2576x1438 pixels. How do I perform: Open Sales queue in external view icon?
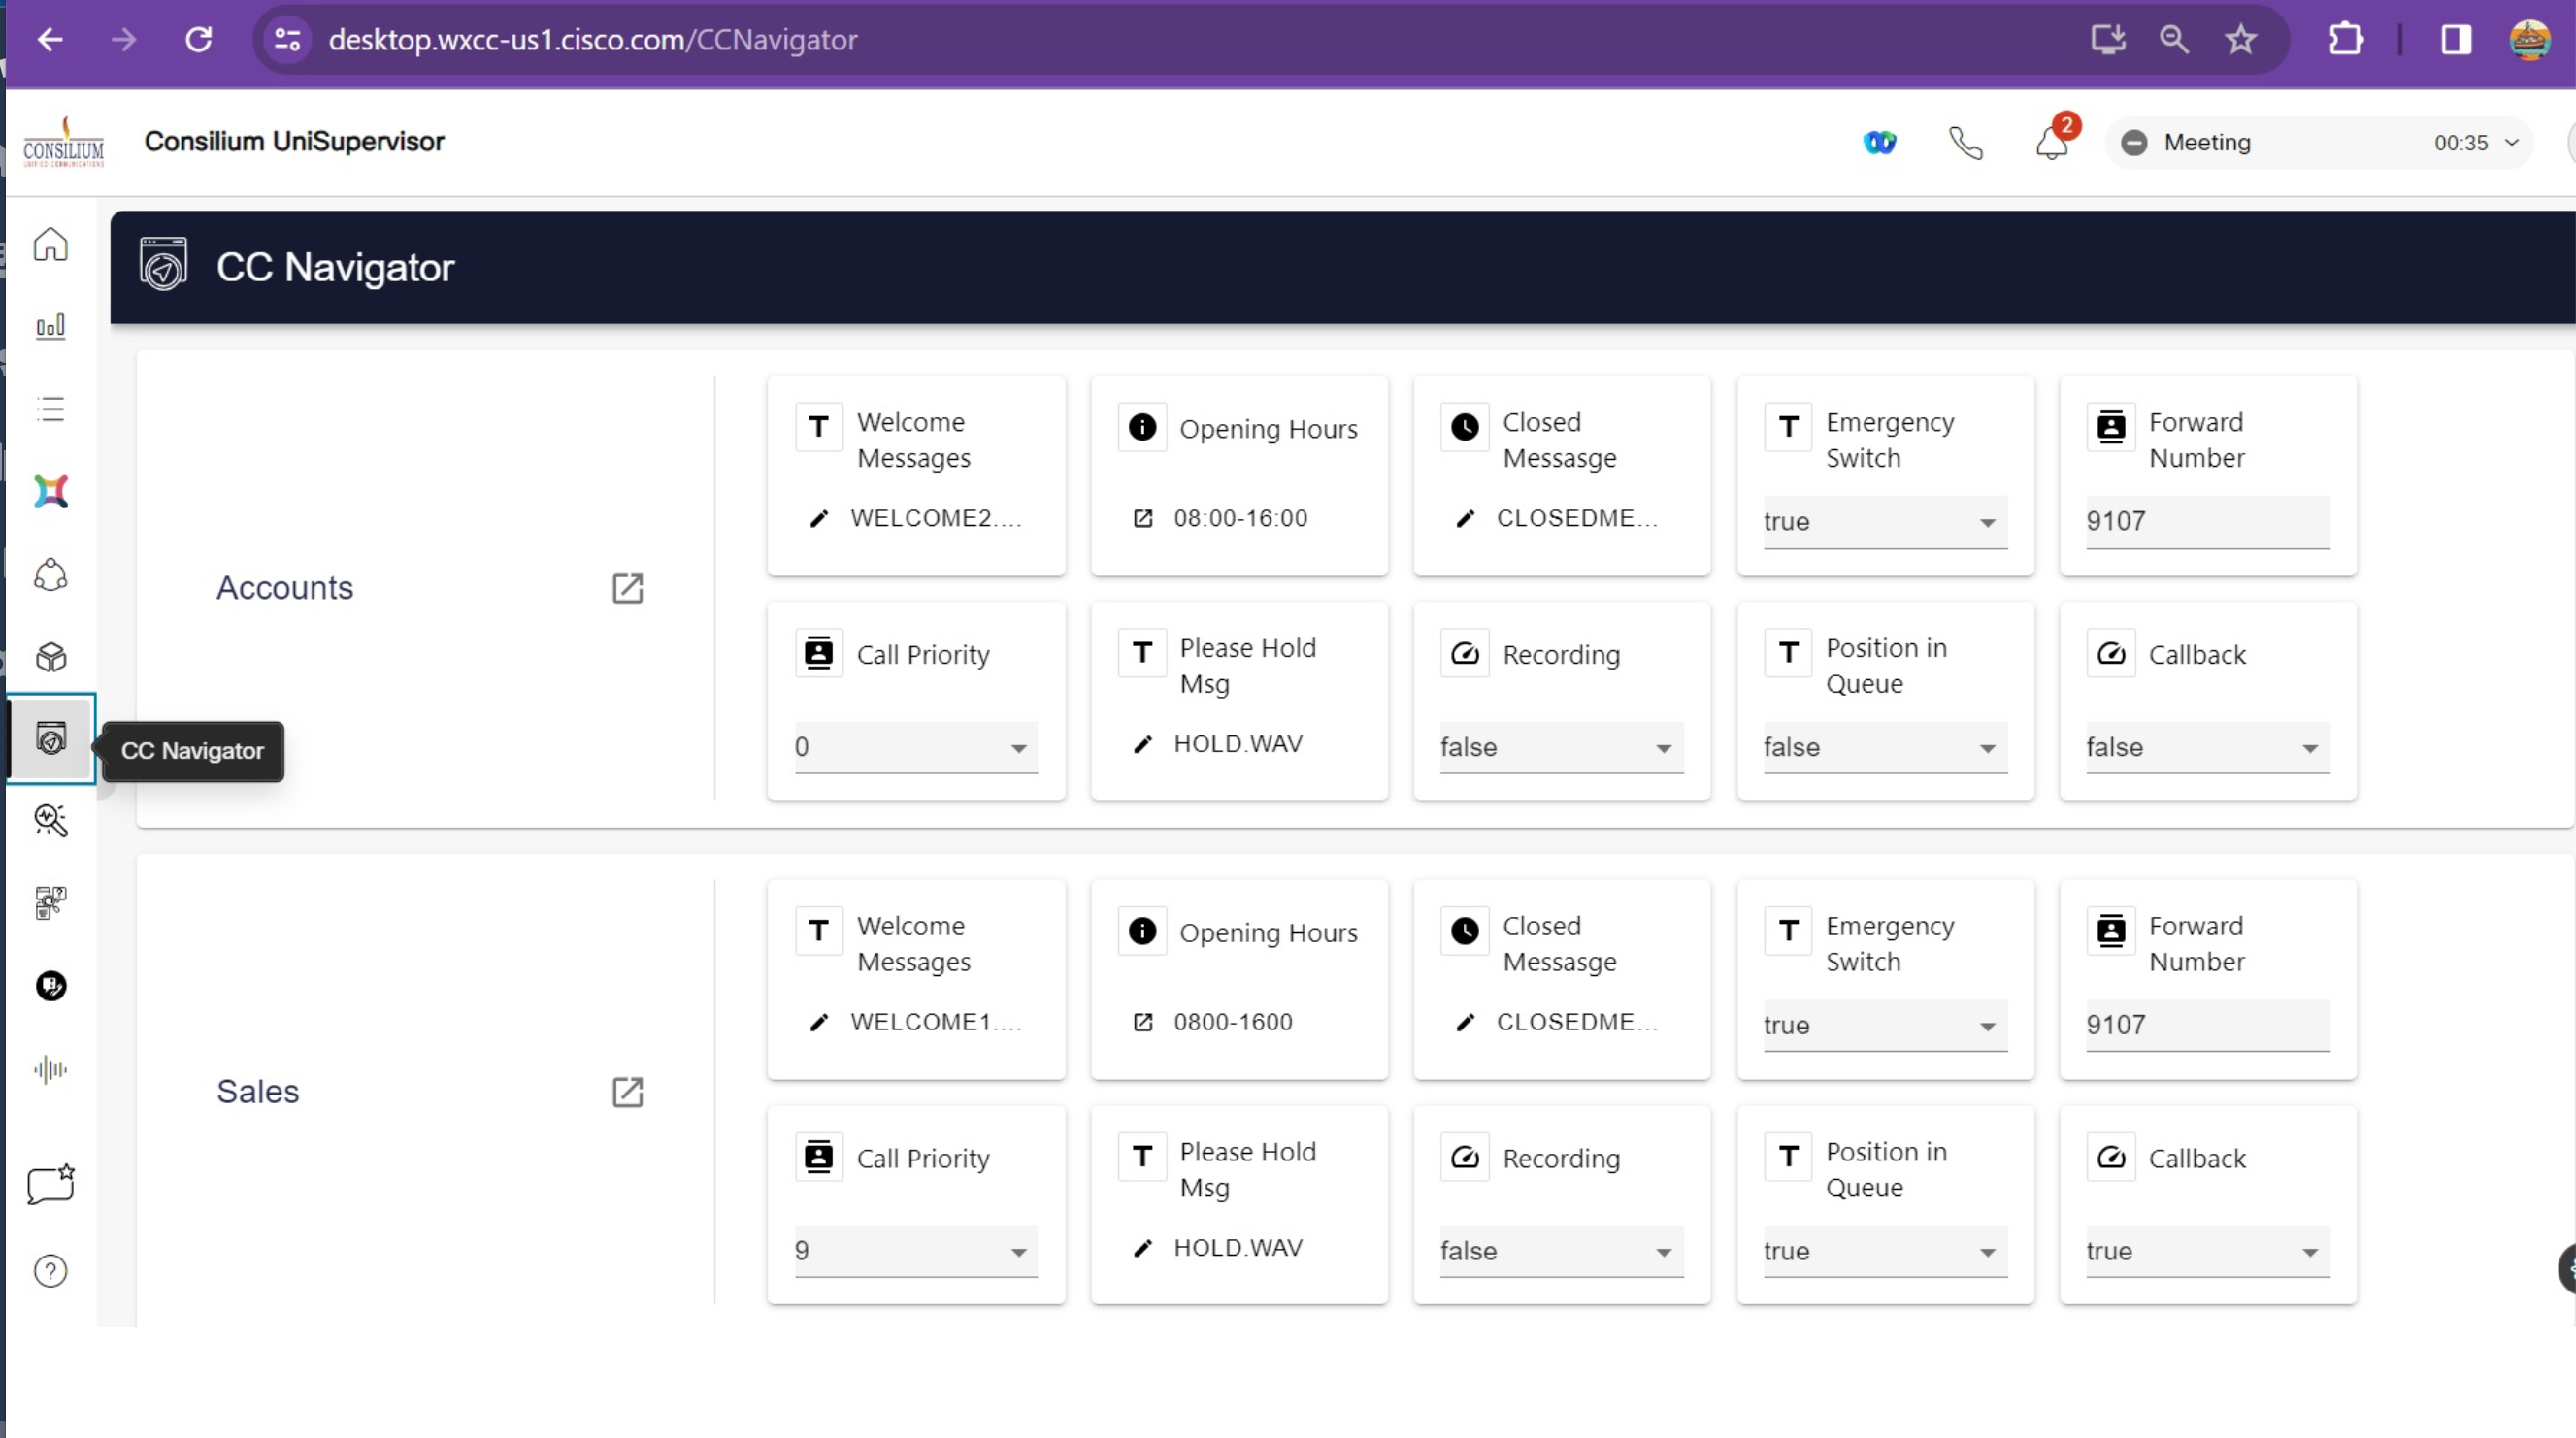point(627,1092)
